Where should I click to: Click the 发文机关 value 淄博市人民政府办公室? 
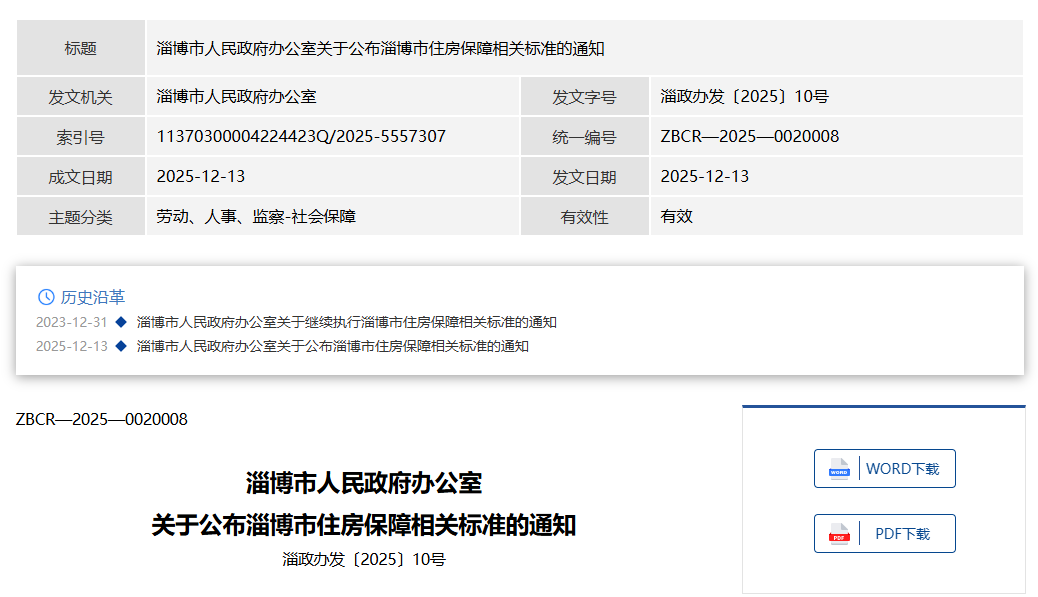coord(236,97)
